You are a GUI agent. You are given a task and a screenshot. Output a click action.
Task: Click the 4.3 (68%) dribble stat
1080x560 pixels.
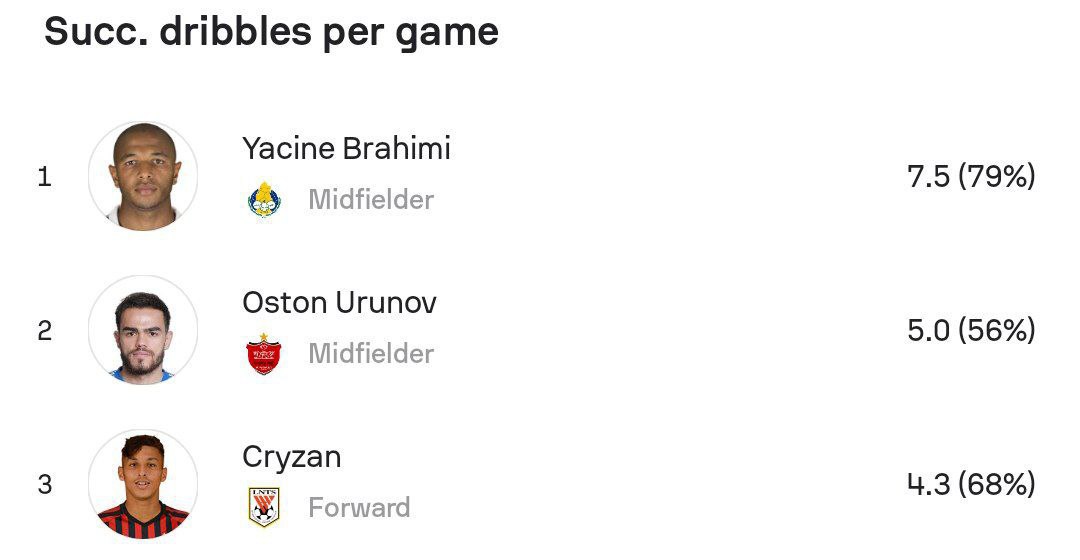(970, 485)
